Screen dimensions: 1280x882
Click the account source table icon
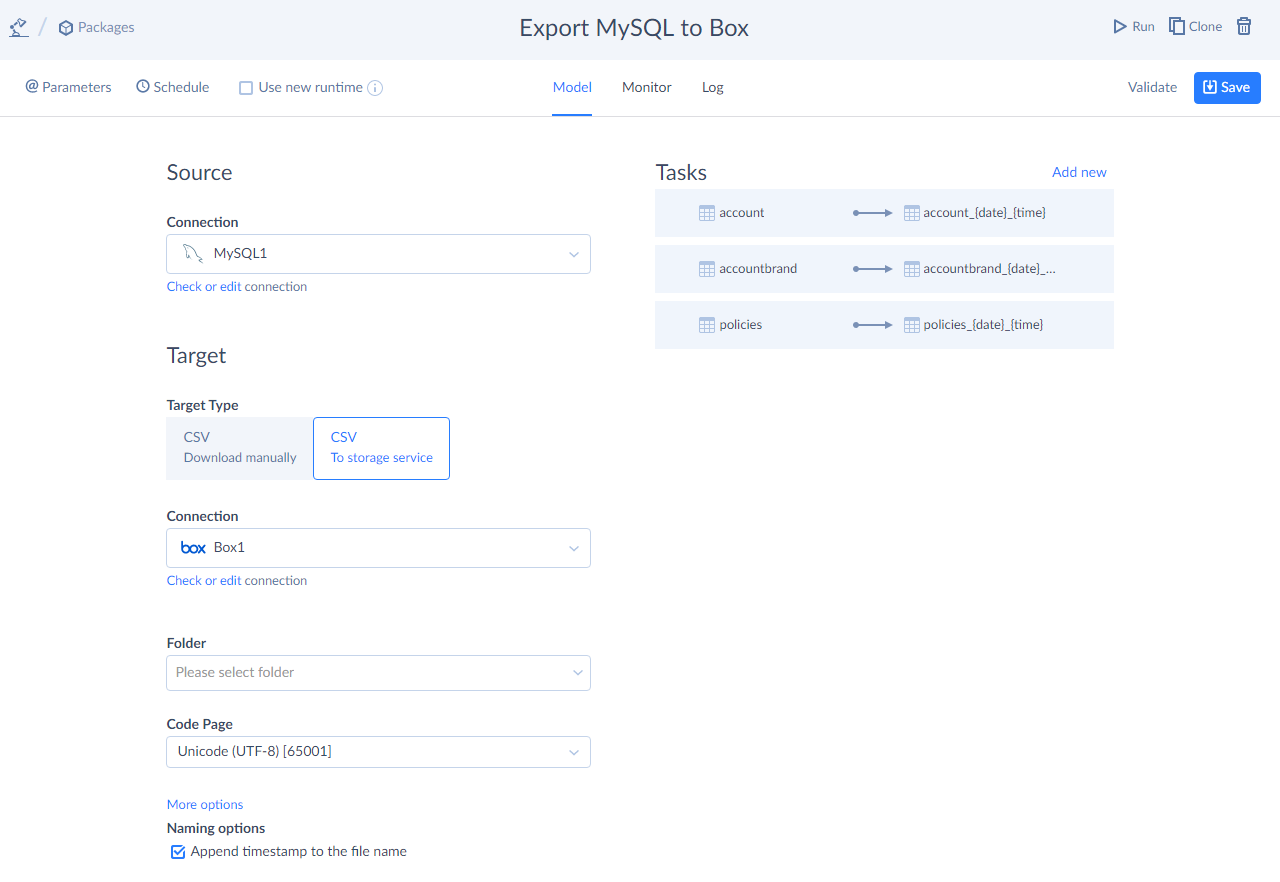click(707, 213)
